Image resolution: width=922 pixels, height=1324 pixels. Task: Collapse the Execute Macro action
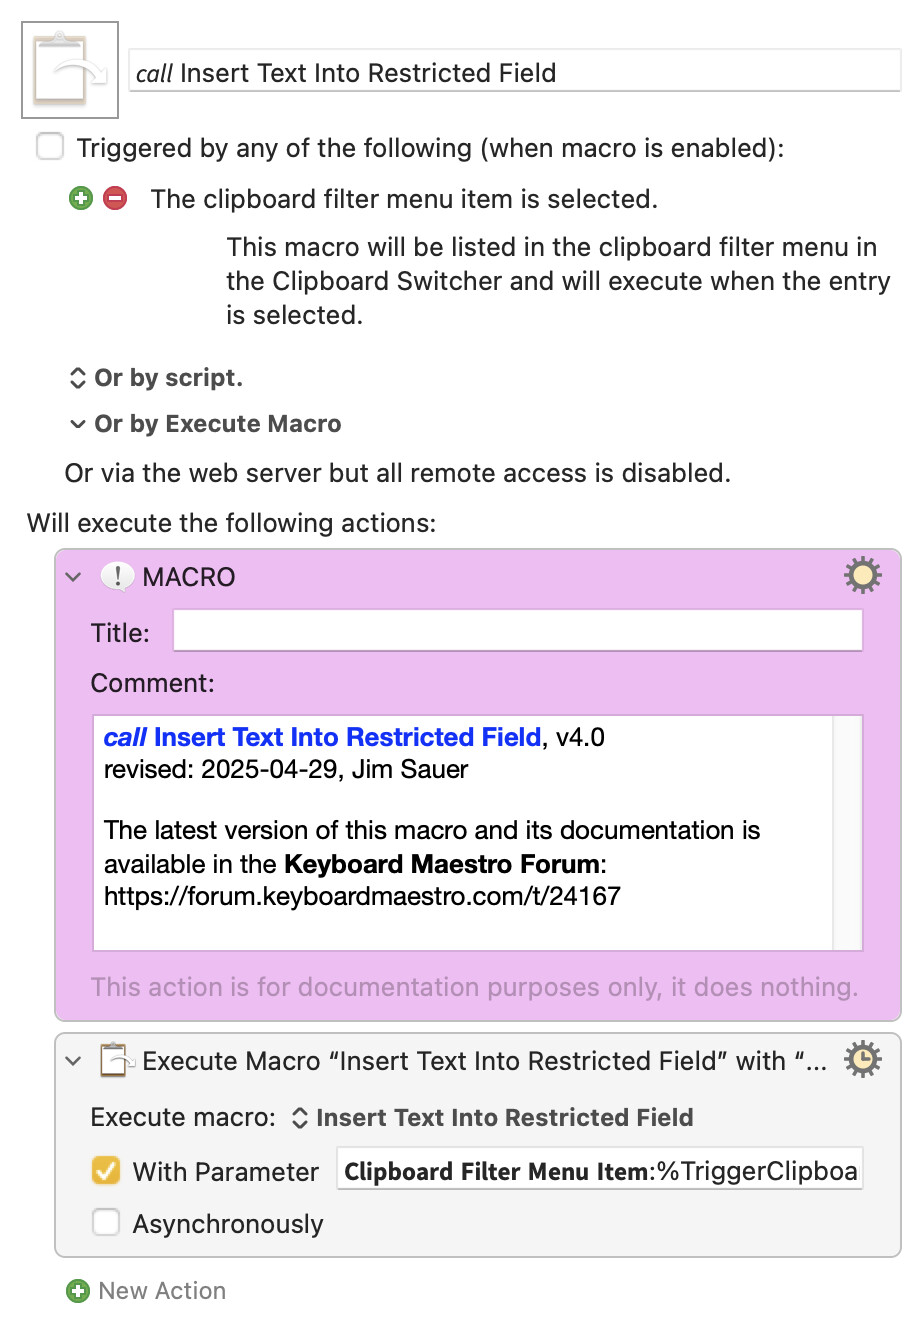73,1061
